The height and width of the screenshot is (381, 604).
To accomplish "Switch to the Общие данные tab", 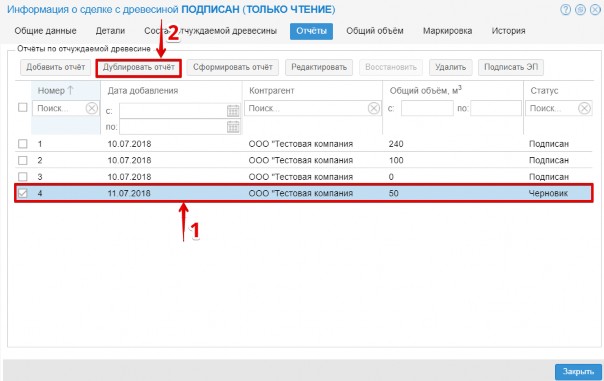I will 45,31.
